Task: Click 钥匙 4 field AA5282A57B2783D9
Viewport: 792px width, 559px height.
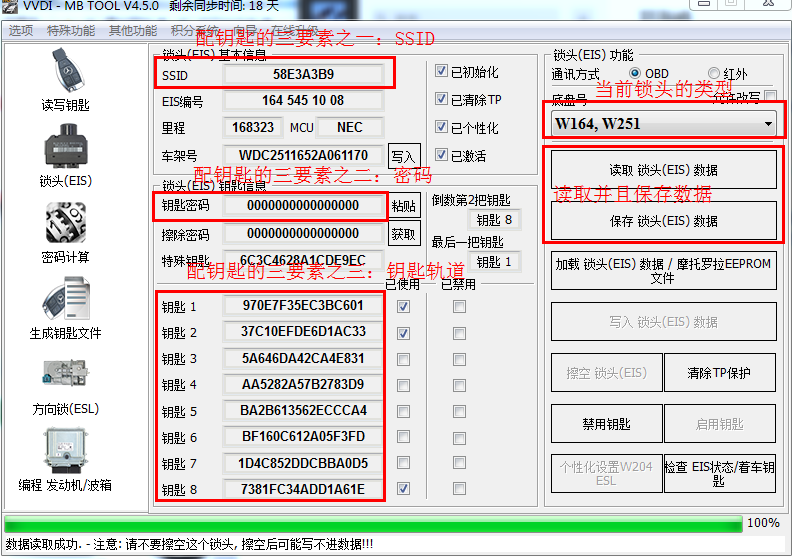Action: click(303, 384)
